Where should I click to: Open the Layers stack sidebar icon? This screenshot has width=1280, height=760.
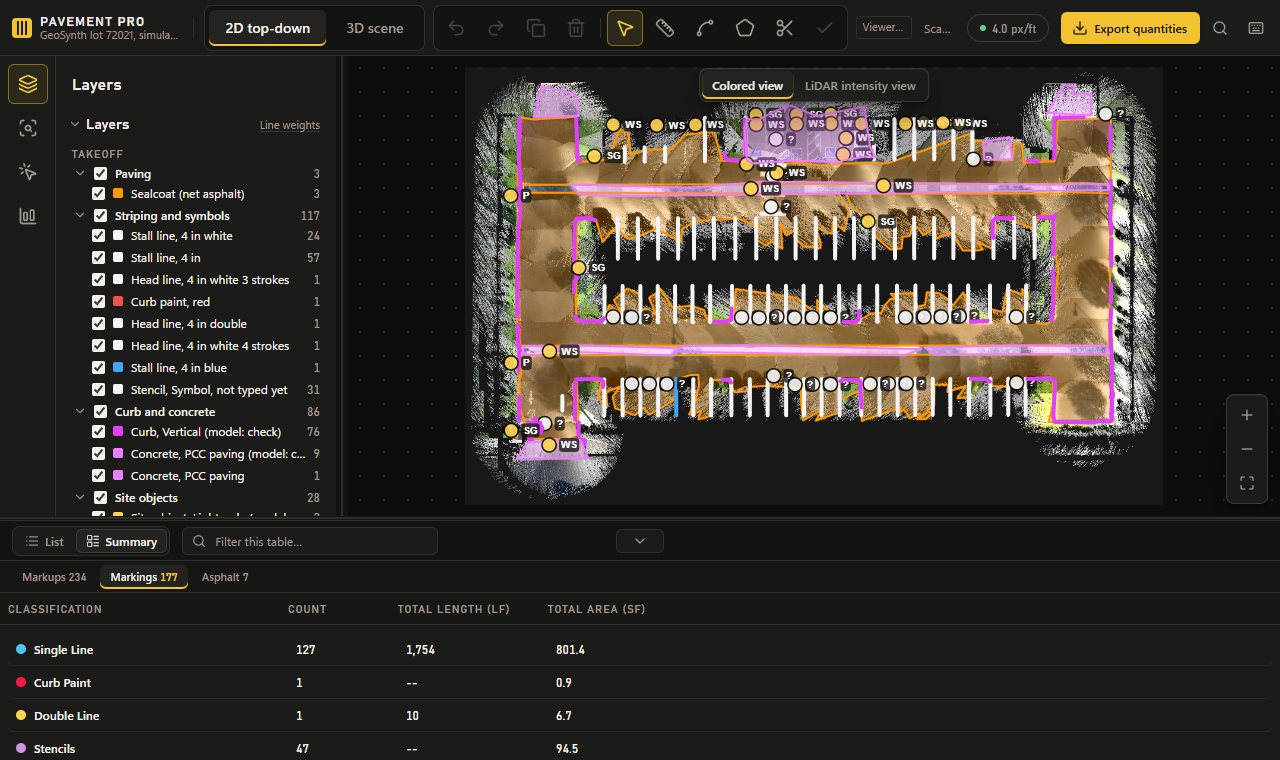click(28, 84)
